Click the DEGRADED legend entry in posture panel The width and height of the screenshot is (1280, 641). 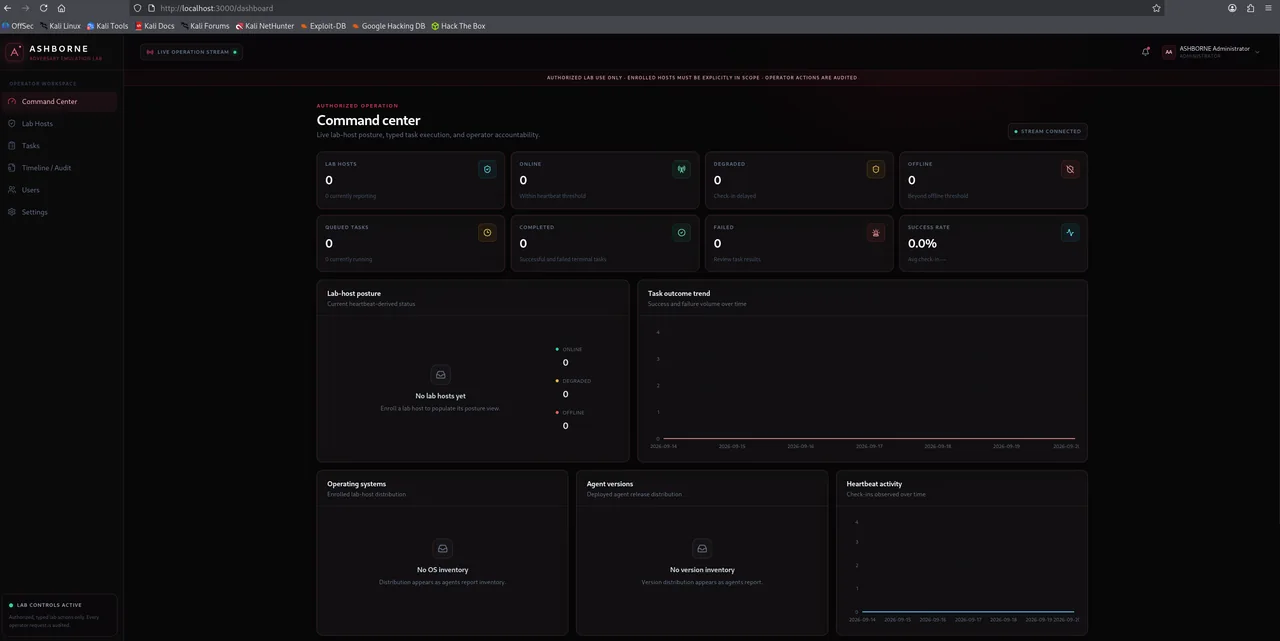click(x=573, y=388)
